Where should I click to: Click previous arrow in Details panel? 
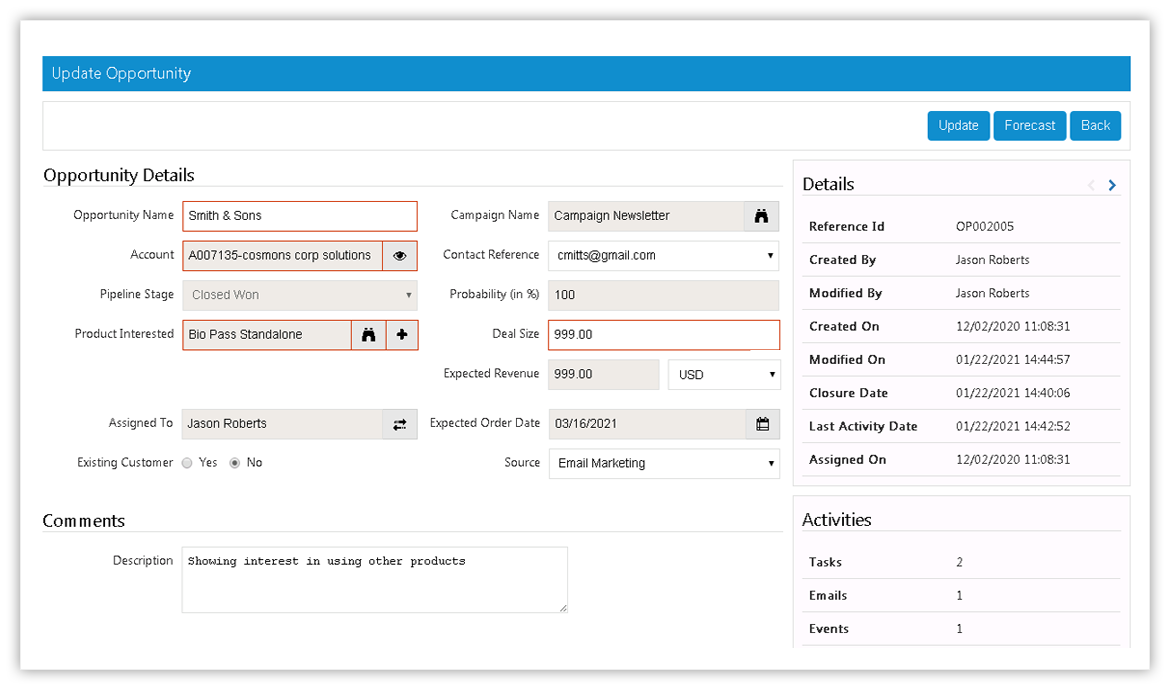click(x=1091, y=185)
